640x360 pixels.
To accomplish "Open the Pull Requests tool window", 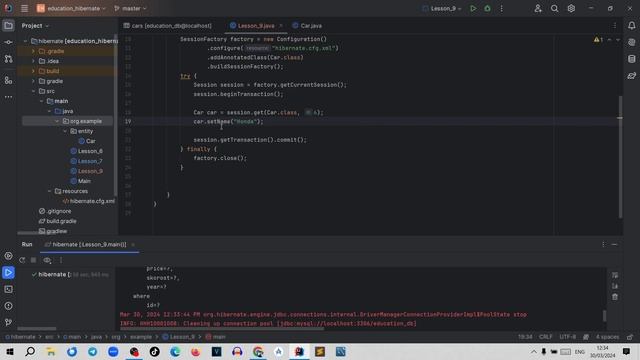I will (x=8, y=59).
